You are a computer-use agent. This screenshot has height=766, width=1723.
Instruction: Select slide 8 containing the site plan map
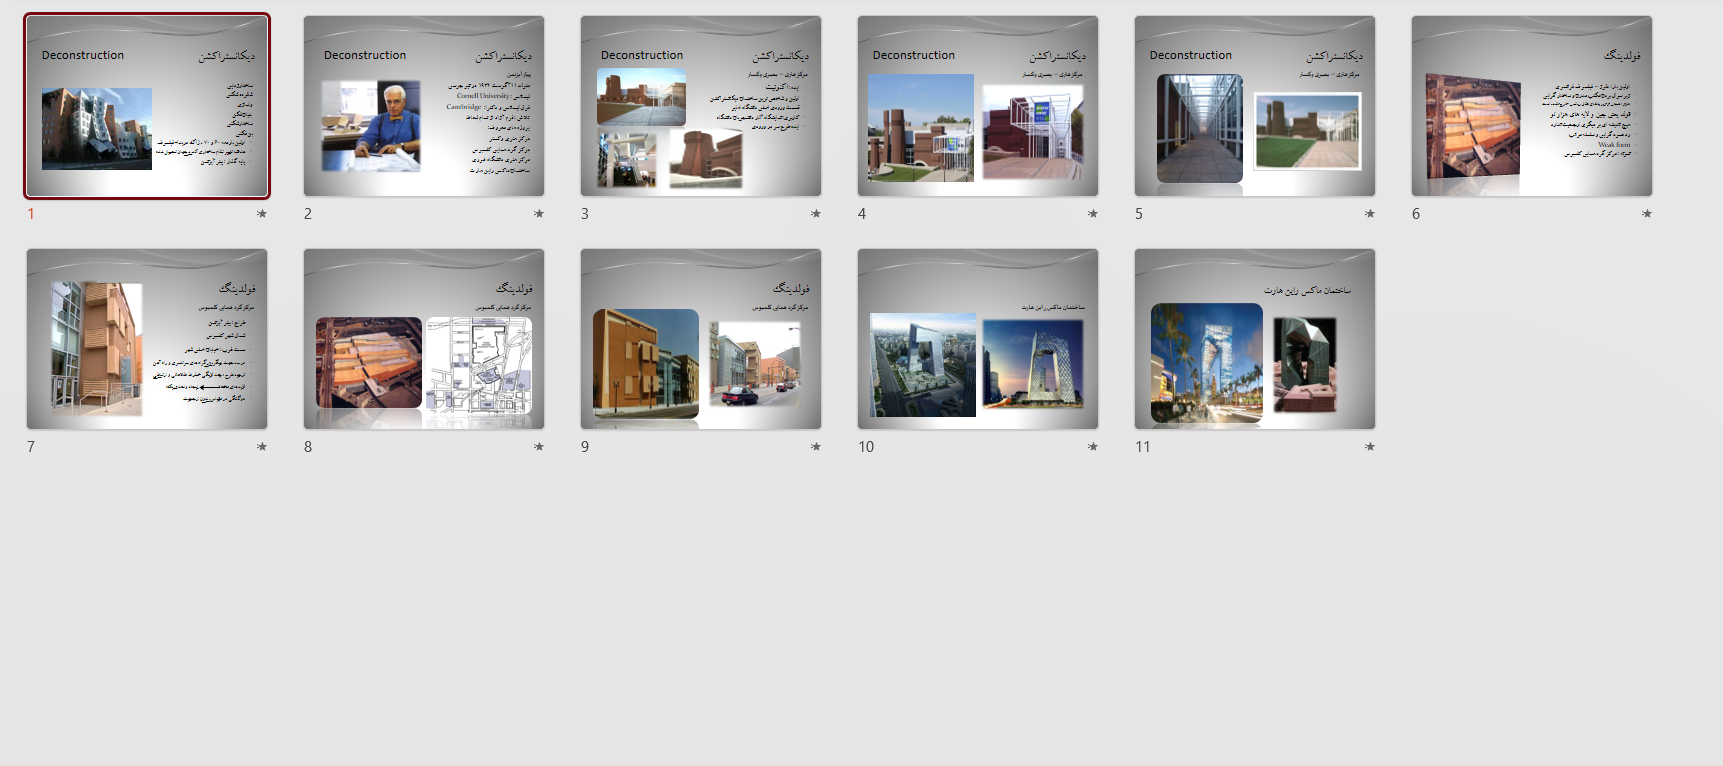(424, 339)
